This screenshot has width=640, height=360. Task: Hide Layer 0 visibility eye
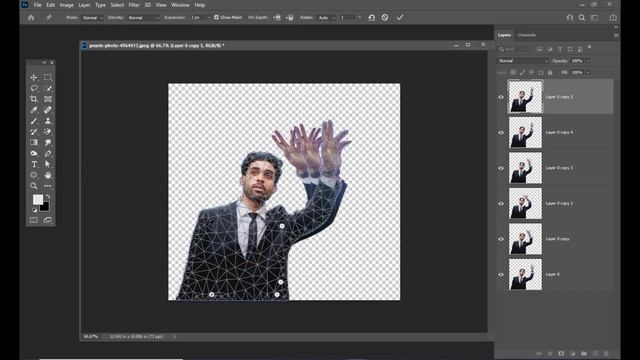click(501, 275)
